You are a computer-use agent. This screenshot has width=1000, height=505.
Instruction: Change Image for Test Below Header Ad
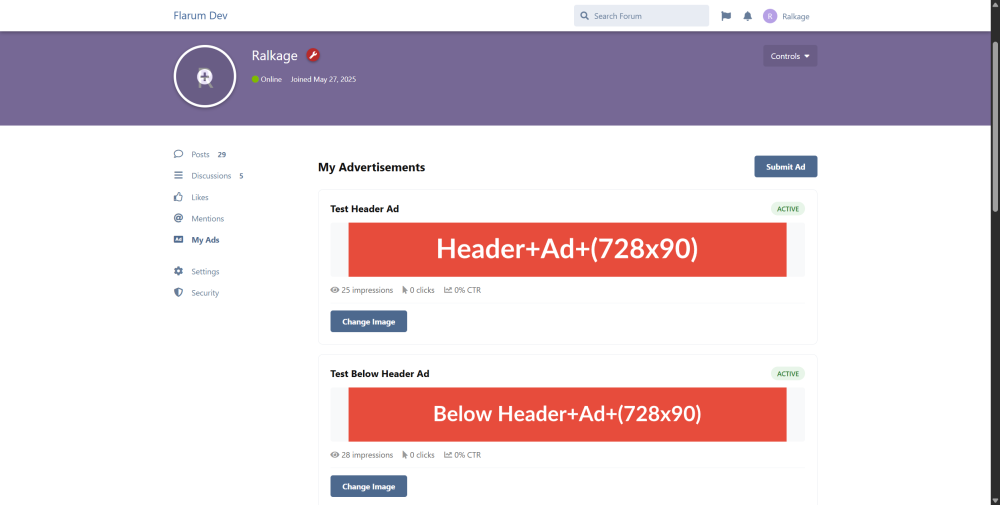369,487
